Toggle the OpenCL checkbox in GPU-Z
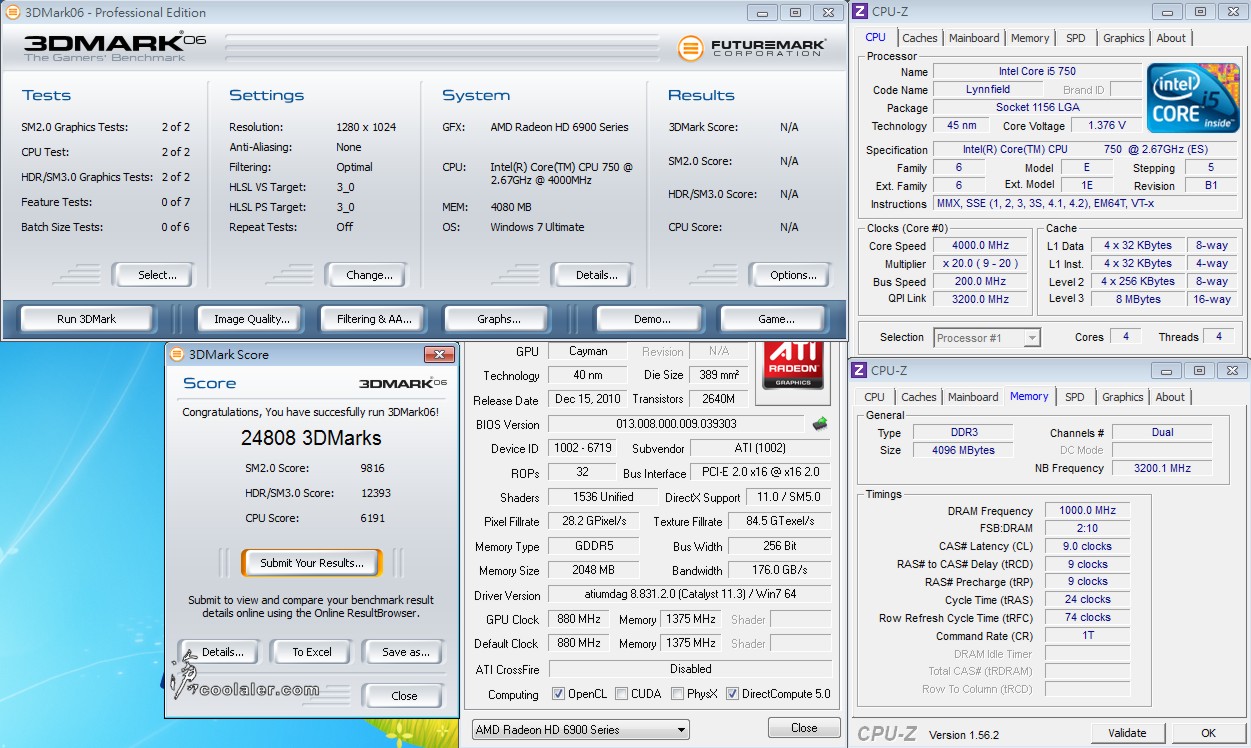This screenshot has height=748, width=1251. click(558, 694)
